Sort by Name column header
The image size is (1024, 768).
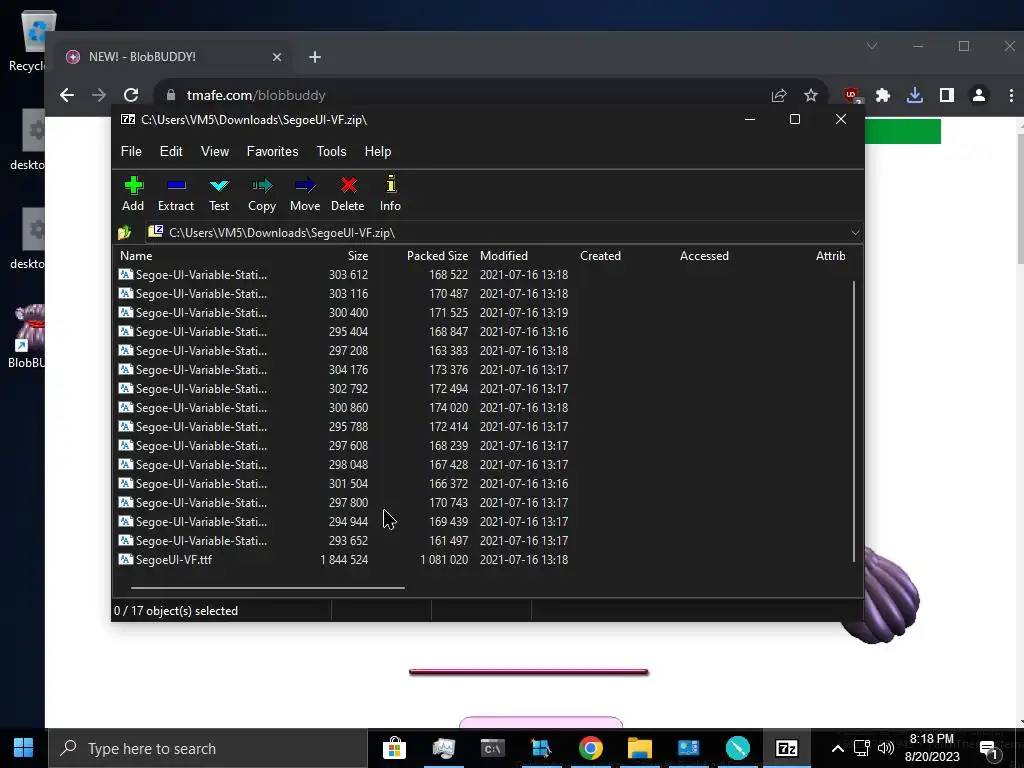click(136, 256)
